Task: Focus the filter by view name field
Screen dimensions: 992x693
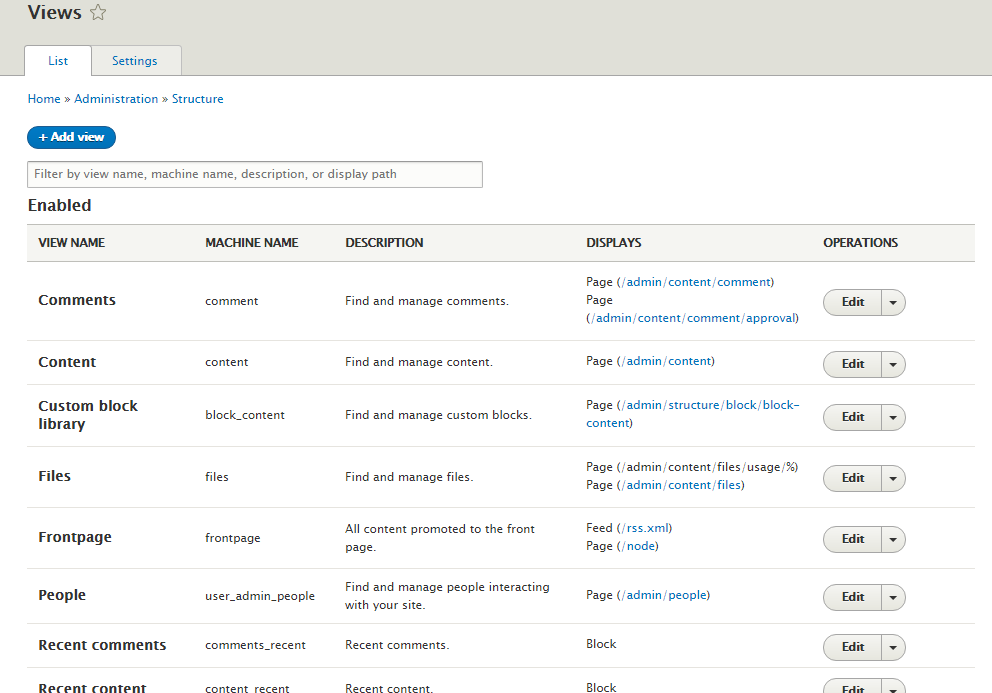Action: 255,175
